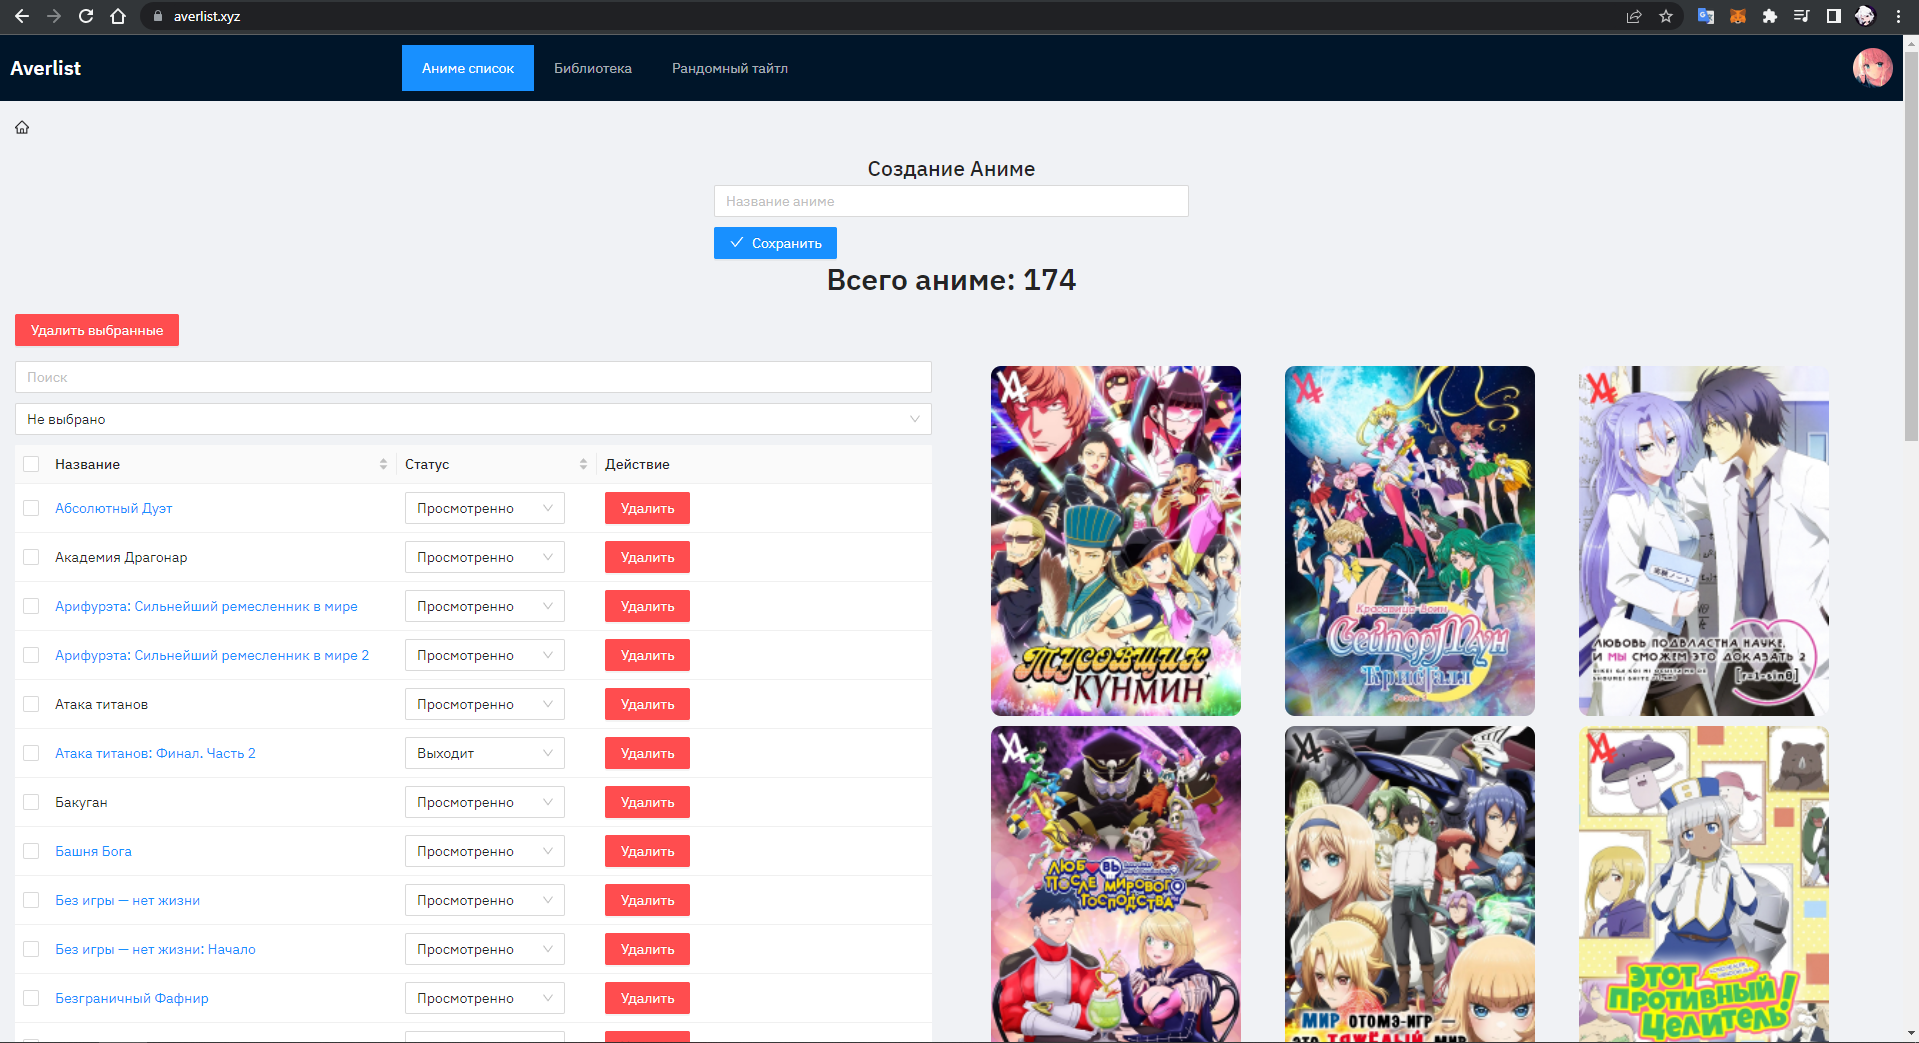The height and width of the screenshot is (1043, 1919).
Task: Open the share page icon
Action: [x=1634, y=16]
